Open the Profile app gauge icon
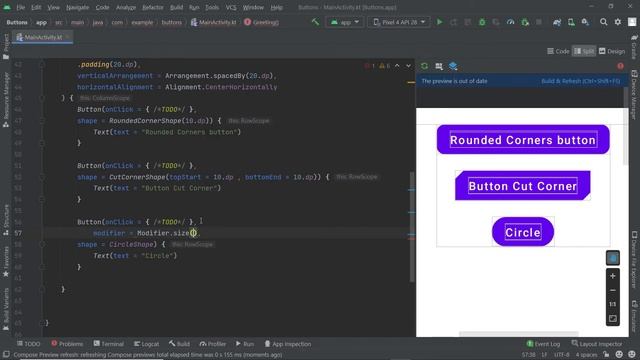Viewport: 640px width, 360px height. 510,22
